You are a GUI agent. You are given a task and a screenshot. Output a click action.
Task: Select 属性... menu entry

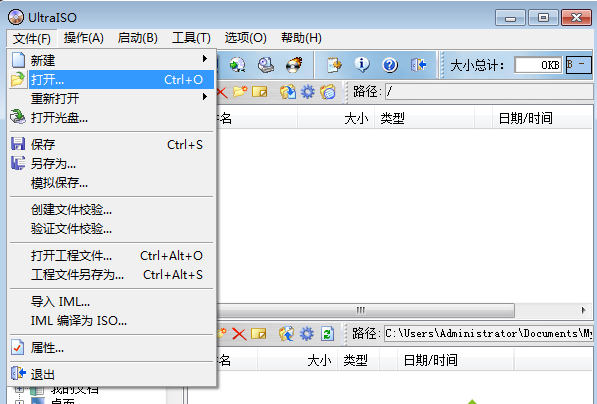pyautogui.click(x=112, y=348)
